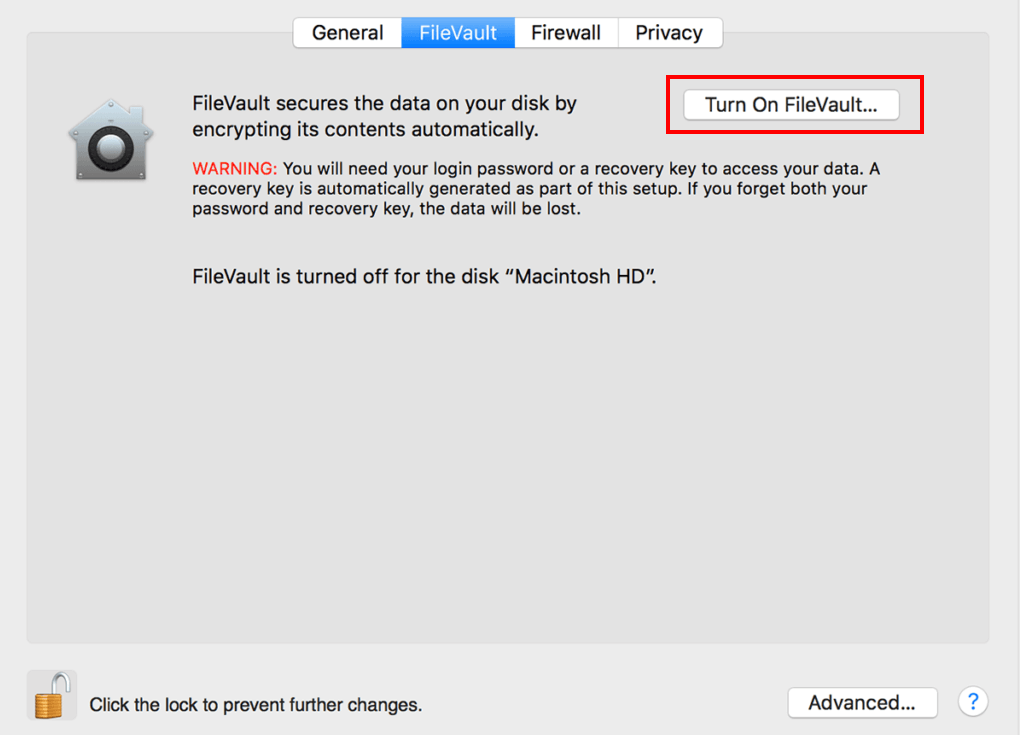Go to the Privacy tab
This screenshot has width=1020, height=735.
669,33
